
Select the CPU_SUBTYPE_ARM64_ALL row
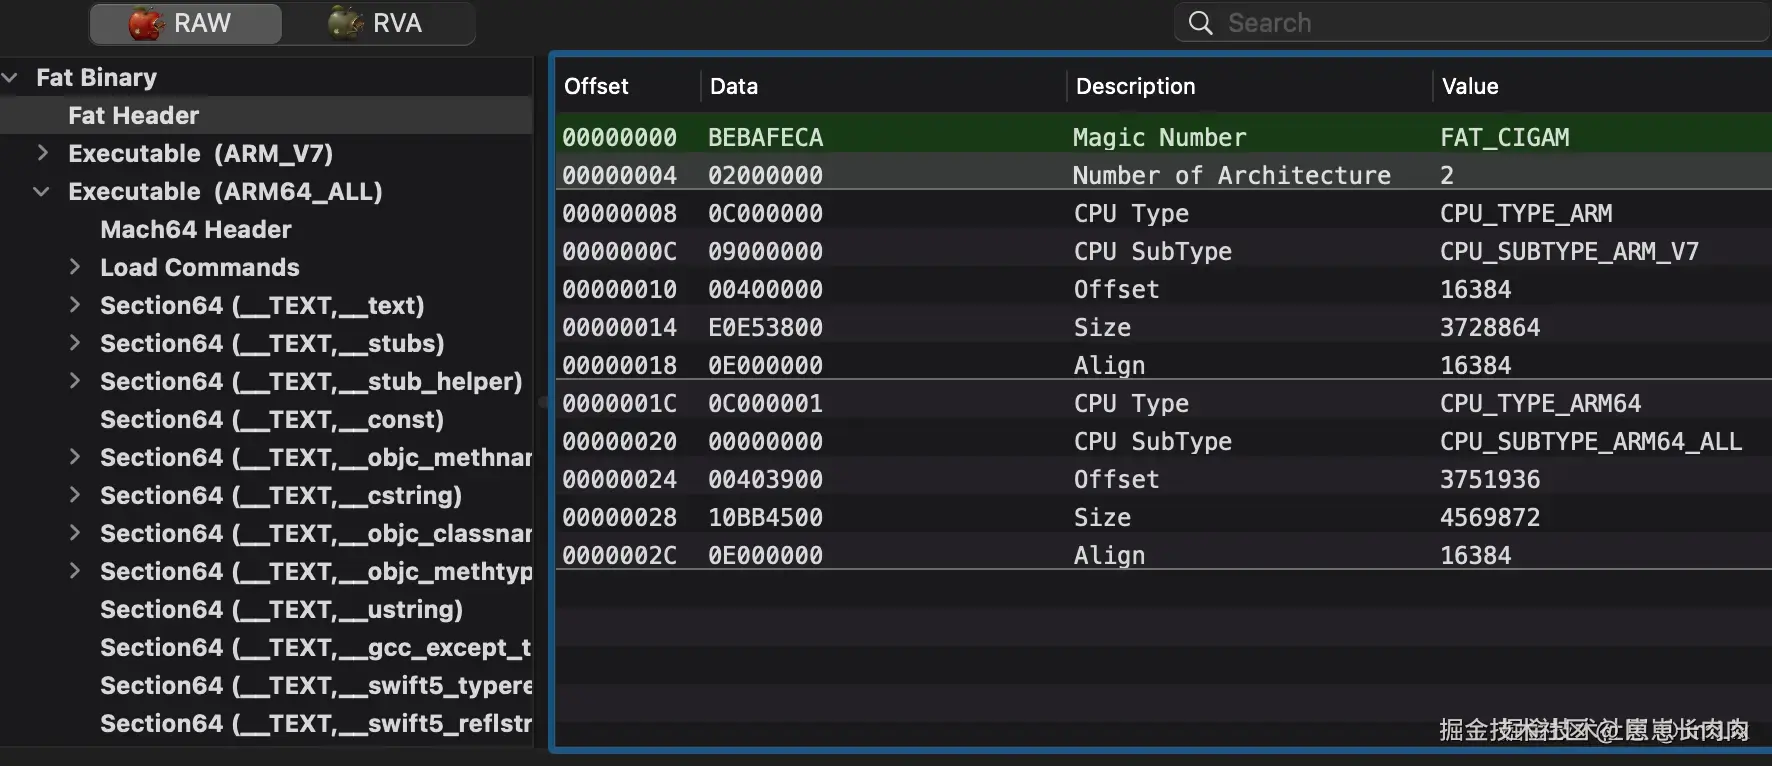tap(1164, 441)
